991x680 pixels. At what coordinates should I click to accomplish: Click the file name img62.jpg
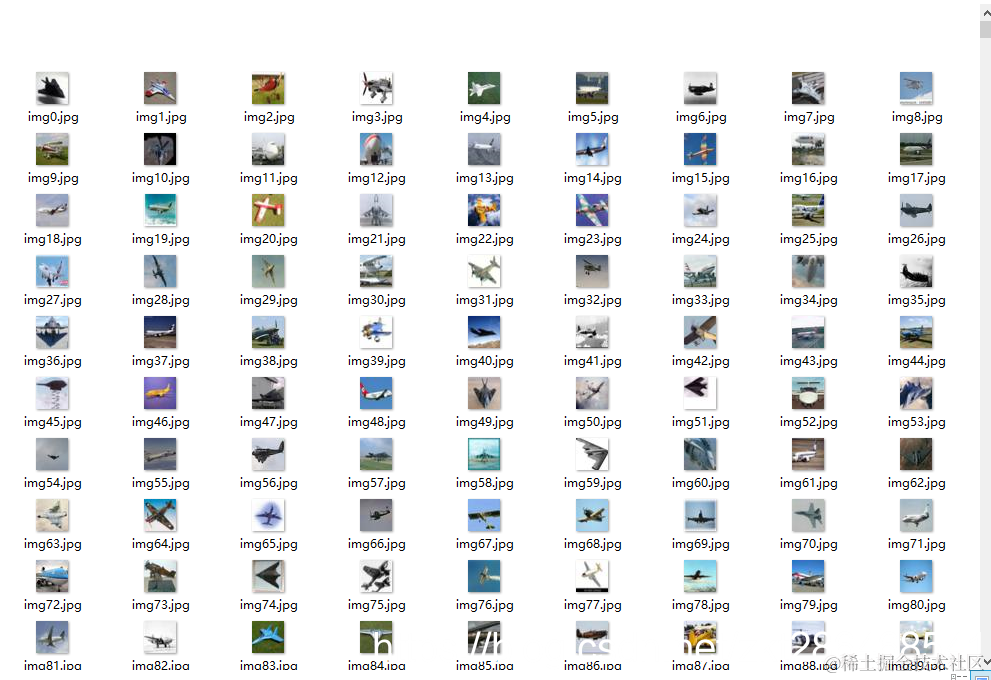pyautogui.click(x=917, y=483)
